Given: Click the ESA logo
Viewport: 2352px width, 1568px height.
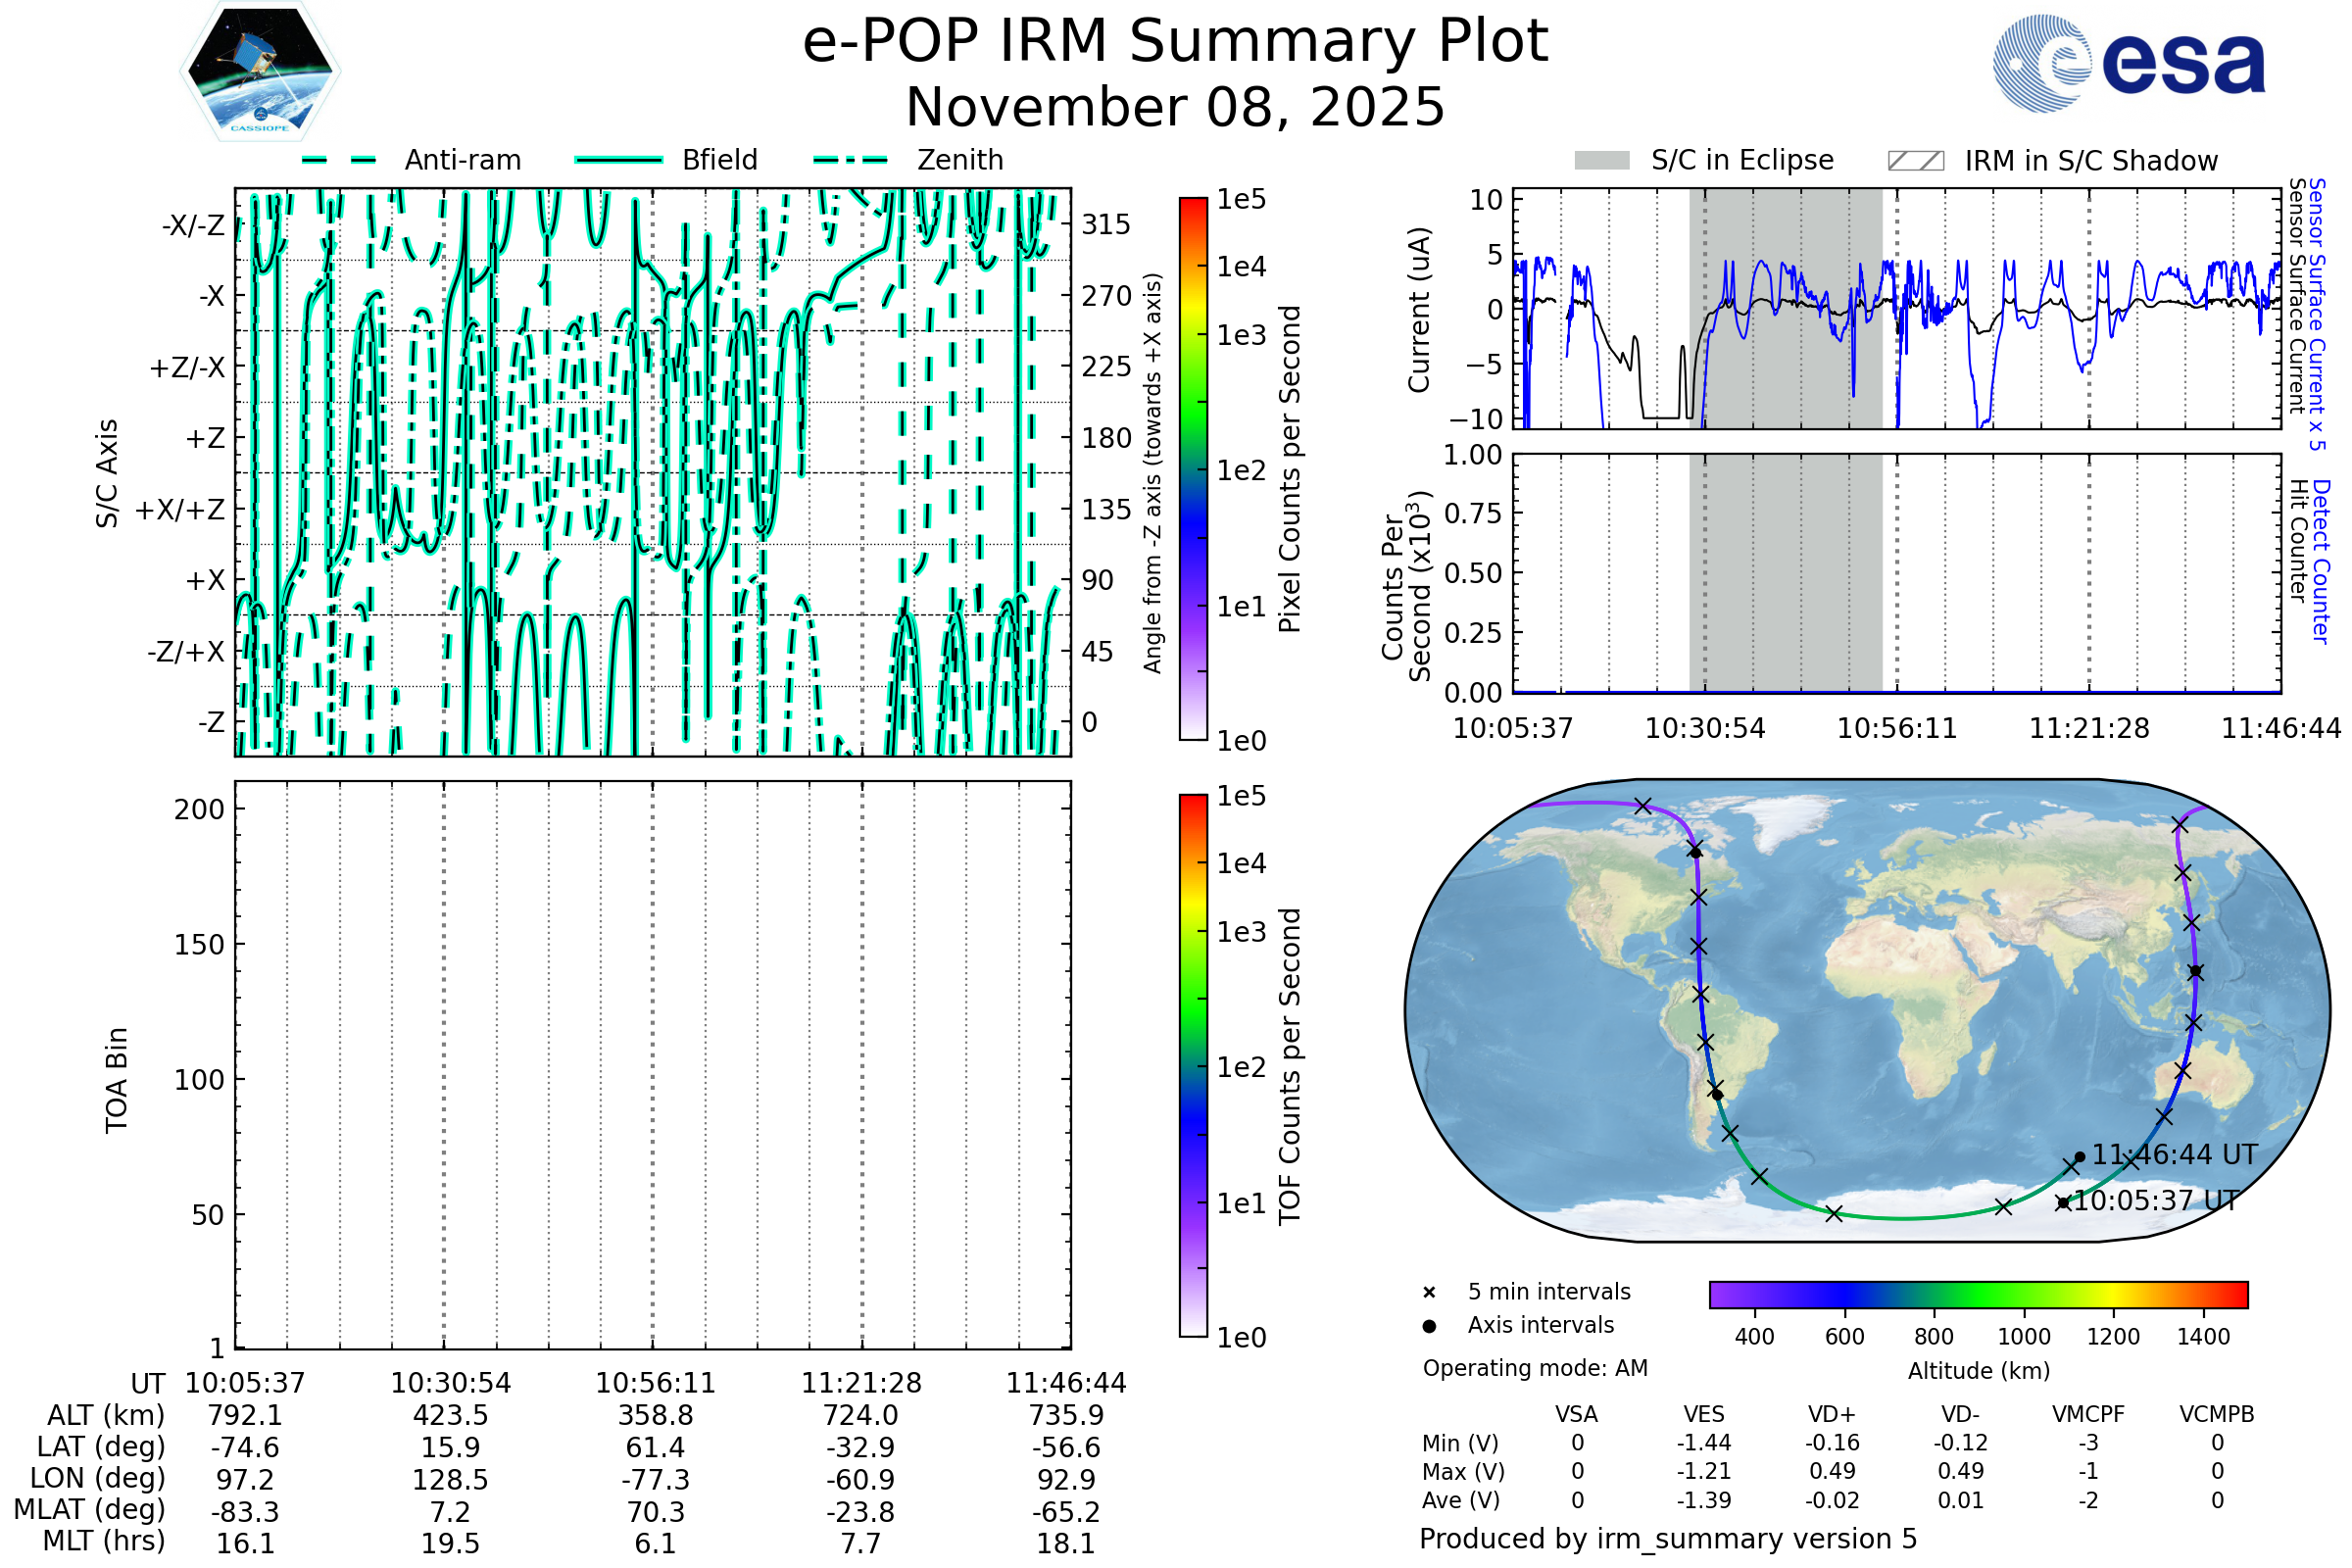Looking at the screenshot, I should (2128, 63).
